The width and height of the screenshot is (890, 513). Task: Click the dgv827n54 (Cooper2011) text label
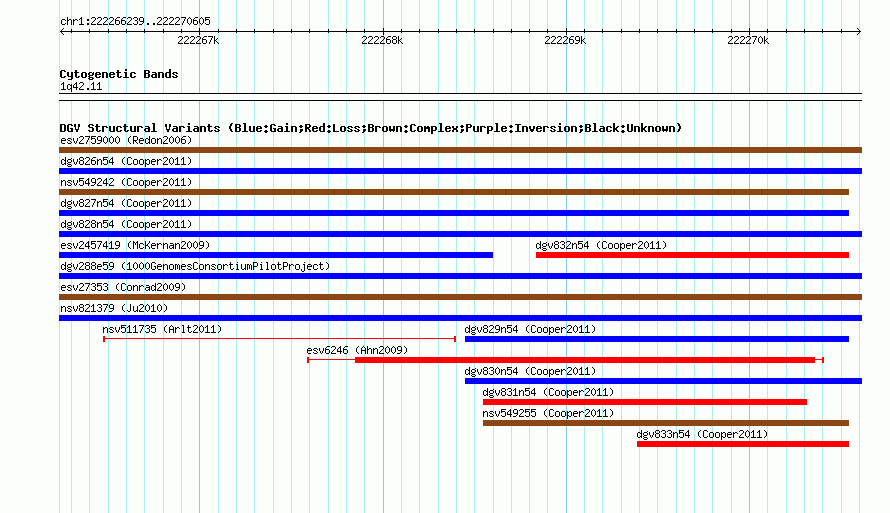click(x=126, y=203)
